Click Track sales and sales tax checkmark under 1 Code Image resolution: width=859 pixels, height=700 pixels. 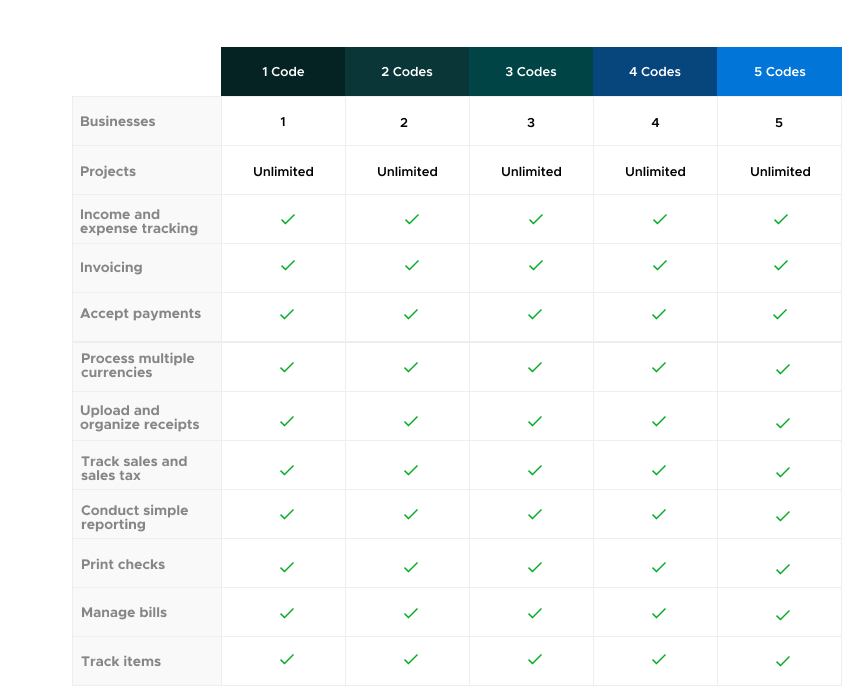287,469
